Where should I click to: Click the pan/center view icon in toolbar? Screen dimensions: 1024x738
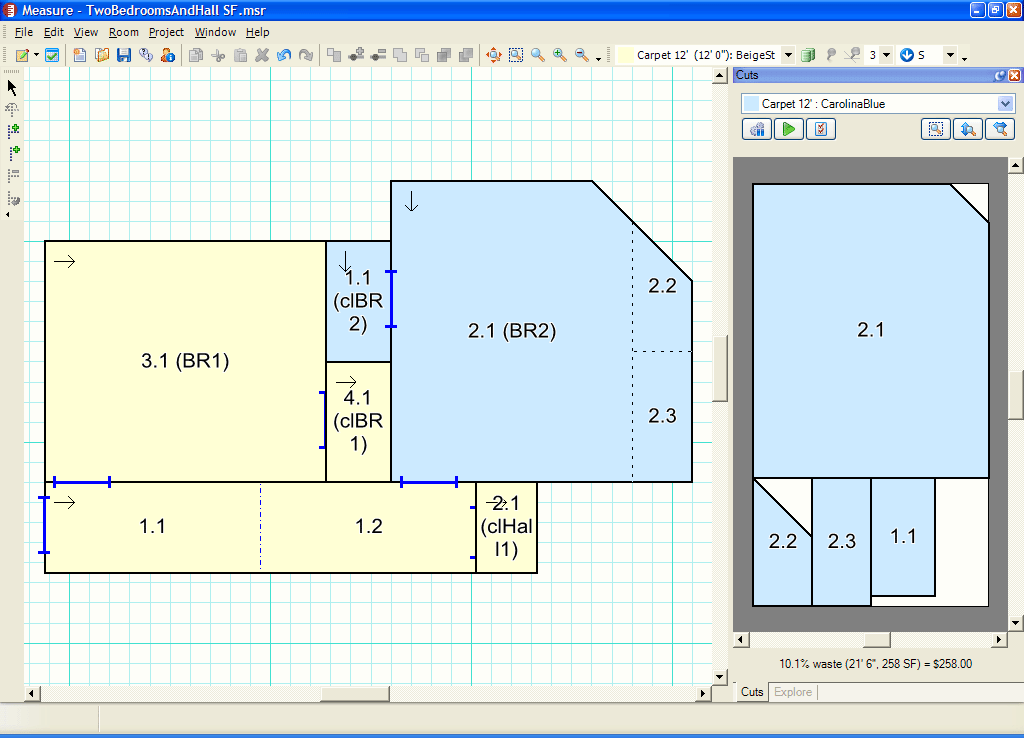(494, 55)
